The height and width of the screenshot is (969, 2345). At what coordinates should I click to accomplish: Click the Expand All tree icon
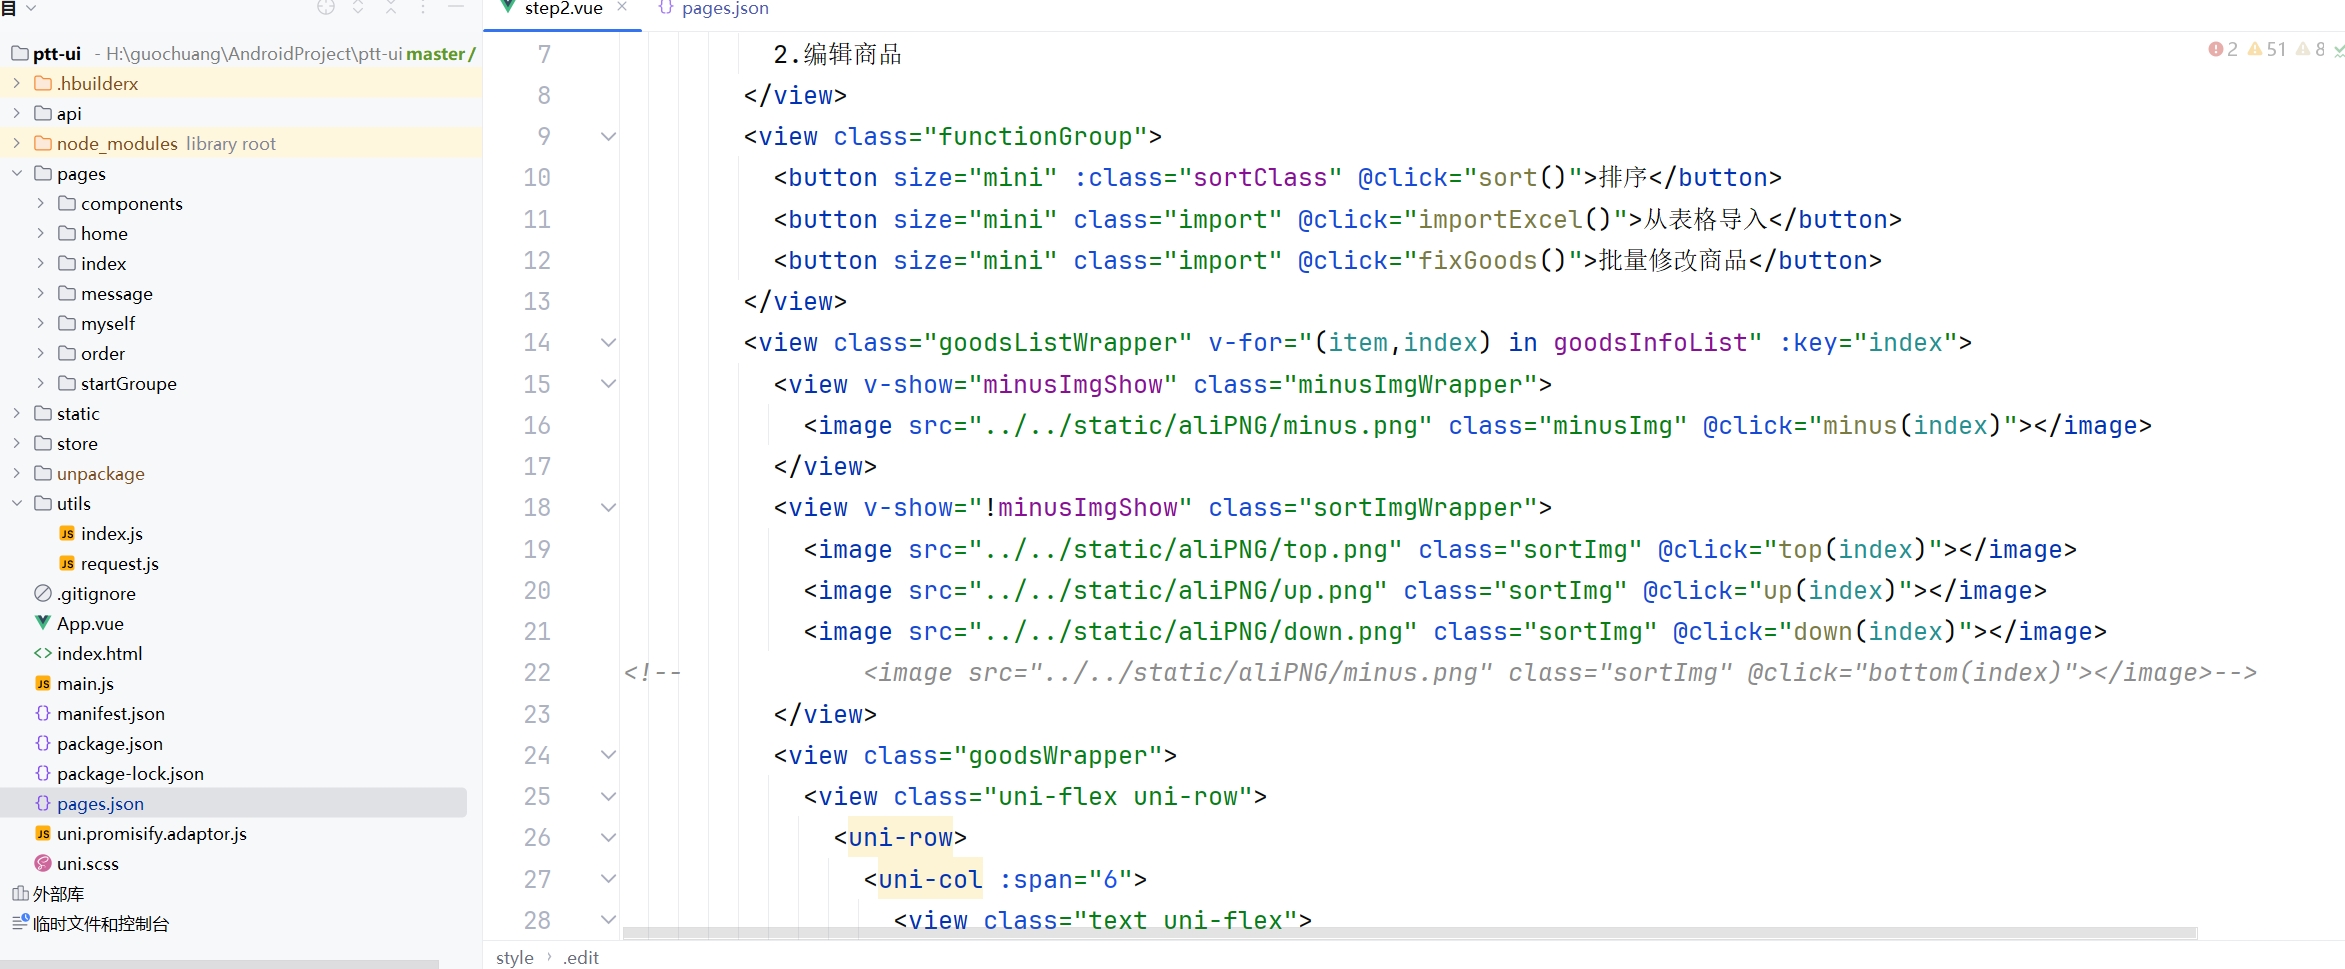coord(358,8)
